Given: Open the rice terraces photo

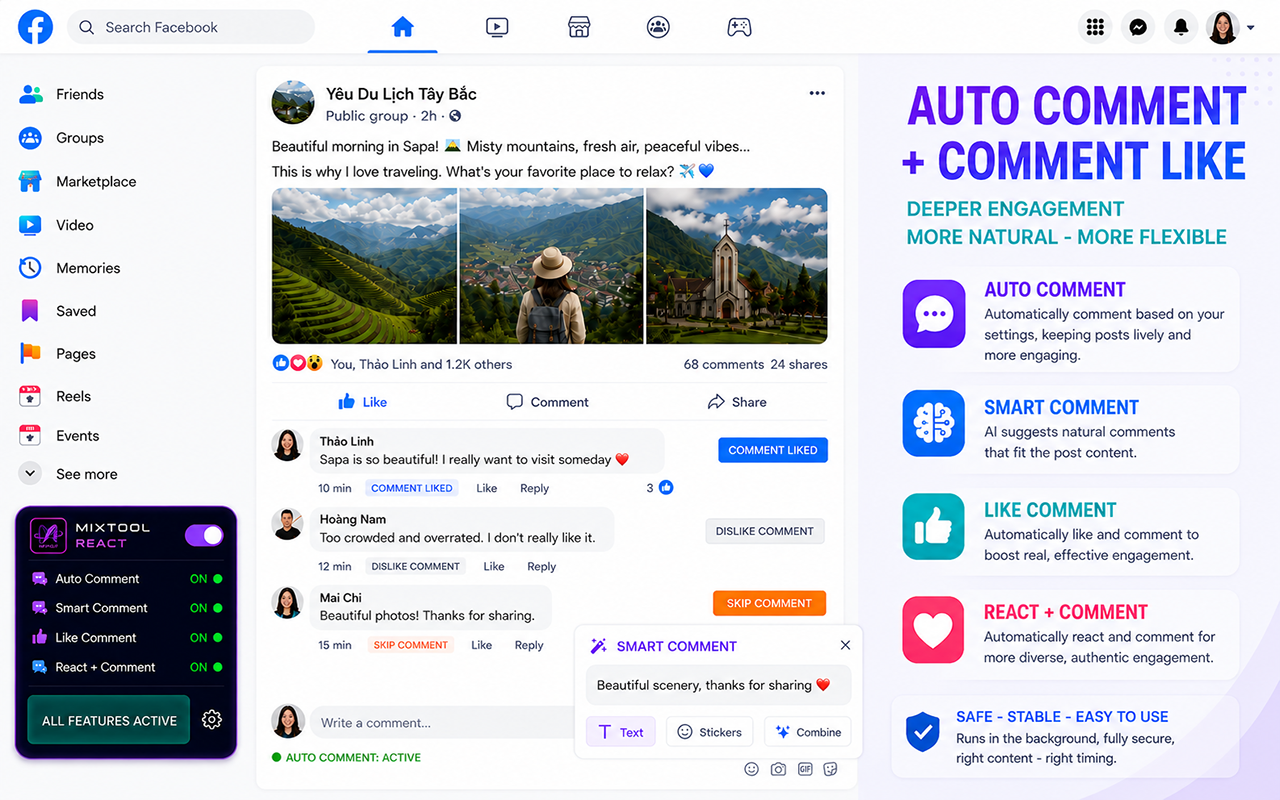Looking at the screenshot, I should click(364, 266).
